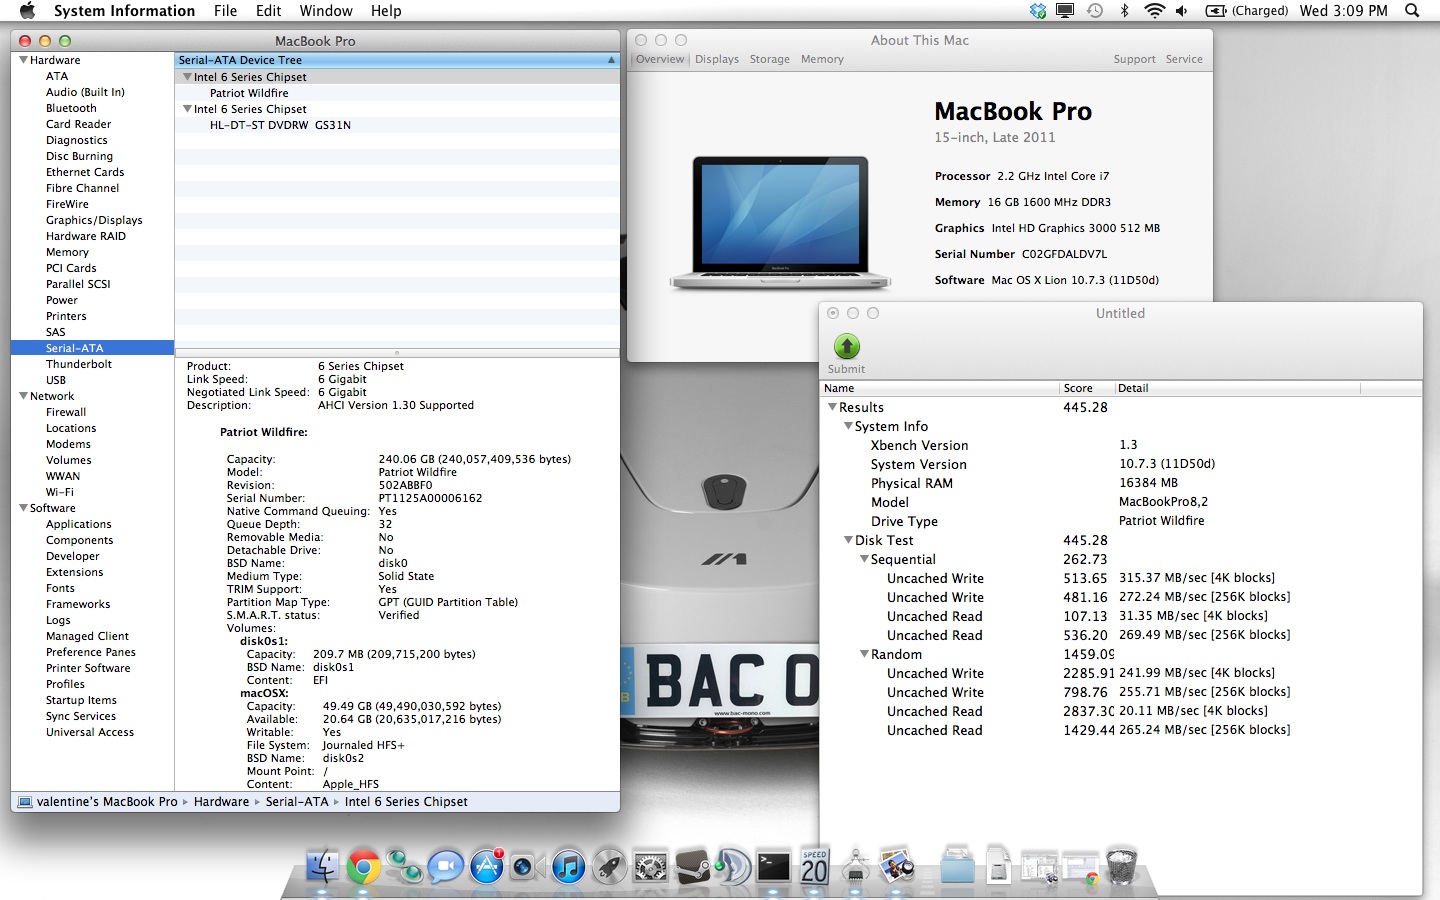1440x900 pixels.
Task: Open the Help menu
Action: (386, 11)
